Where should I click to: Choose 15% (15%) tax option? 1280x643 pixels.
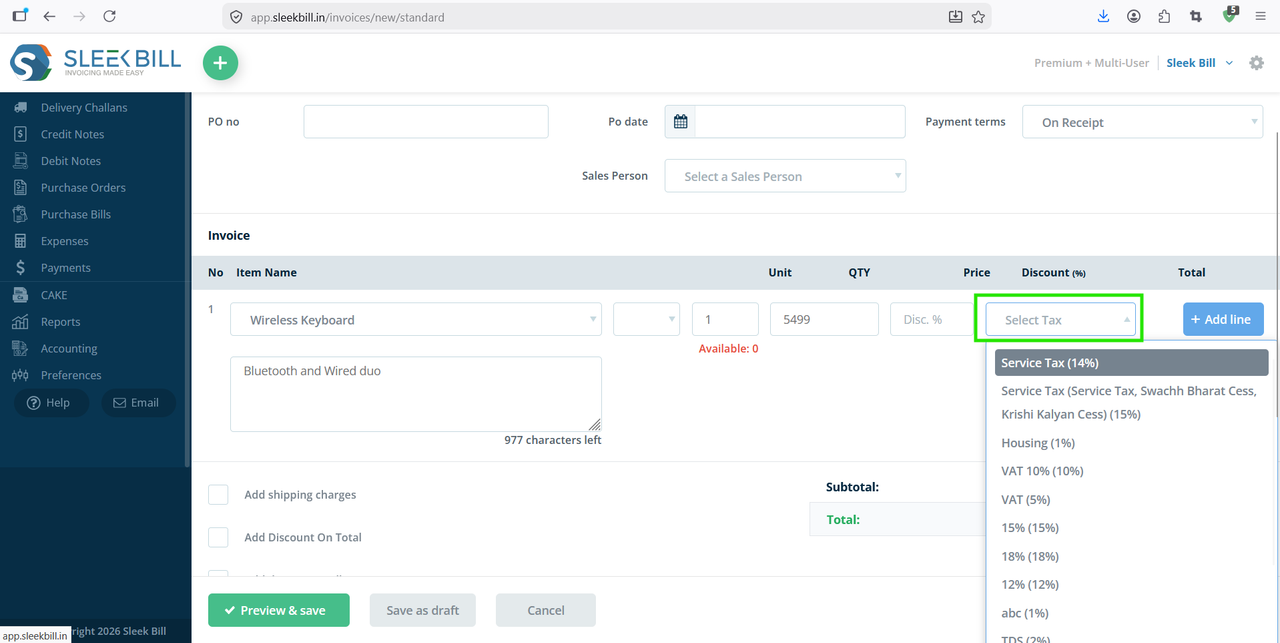coord(1132,527)
